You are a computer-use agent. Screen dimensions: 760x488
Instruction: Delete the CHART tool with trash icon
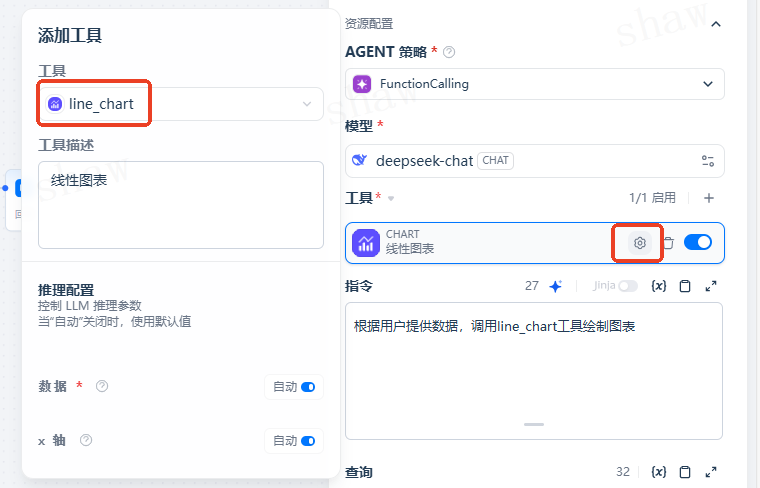[668, 243]
